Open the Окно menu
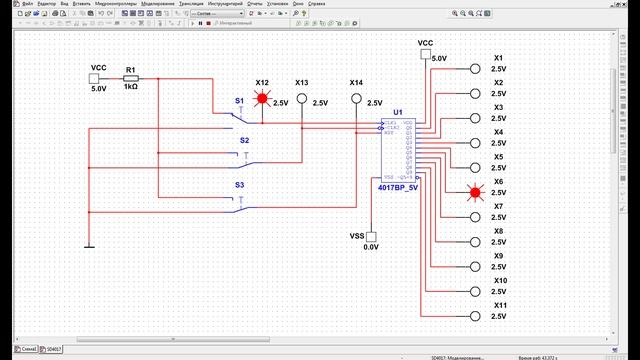This screenshot has width=640, height=360. pos(298,4)
